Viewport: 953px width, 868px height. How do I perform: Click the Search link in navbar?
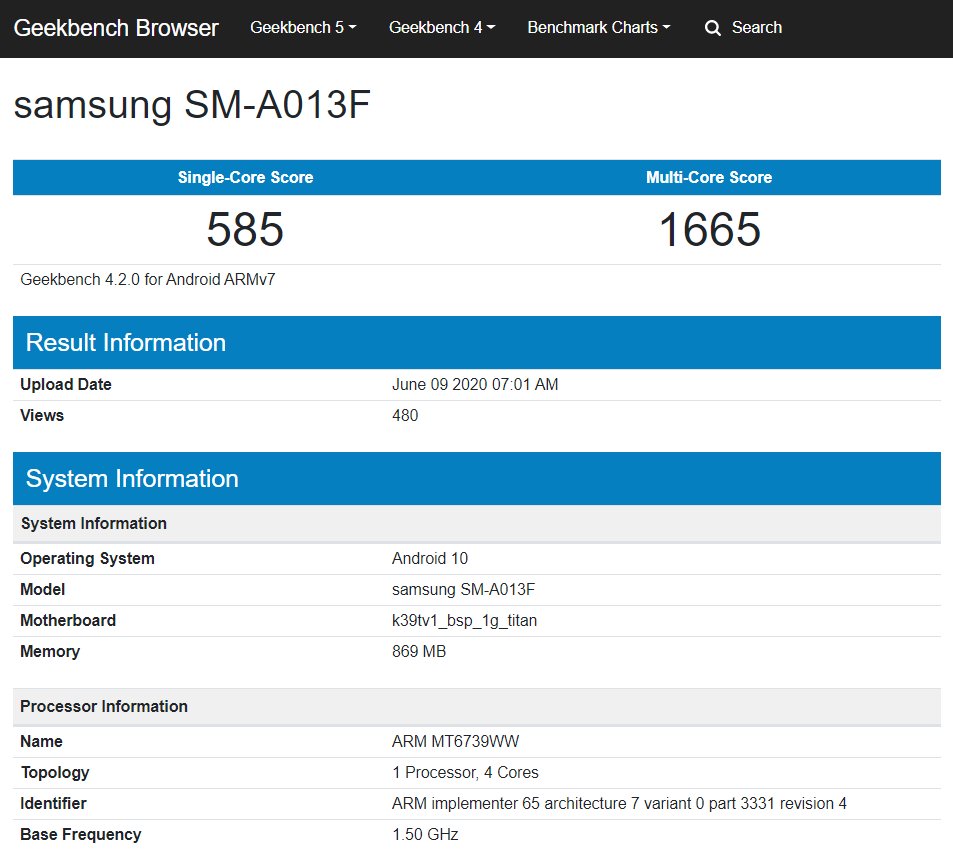coord(757,27)
